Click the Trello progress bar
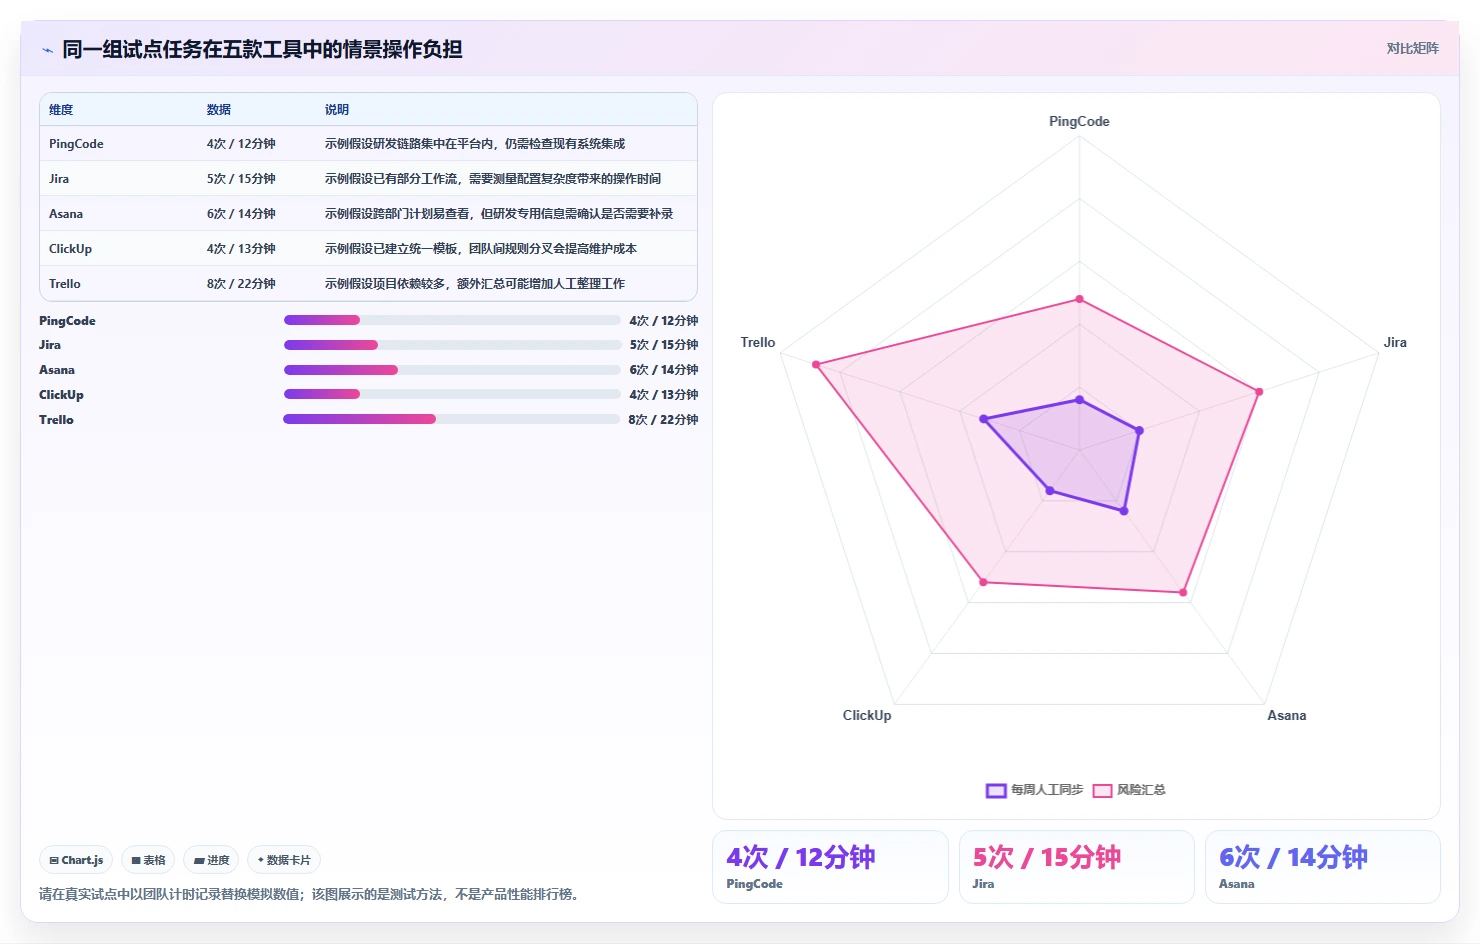The image size is (1480, 944). pos(452,419)
